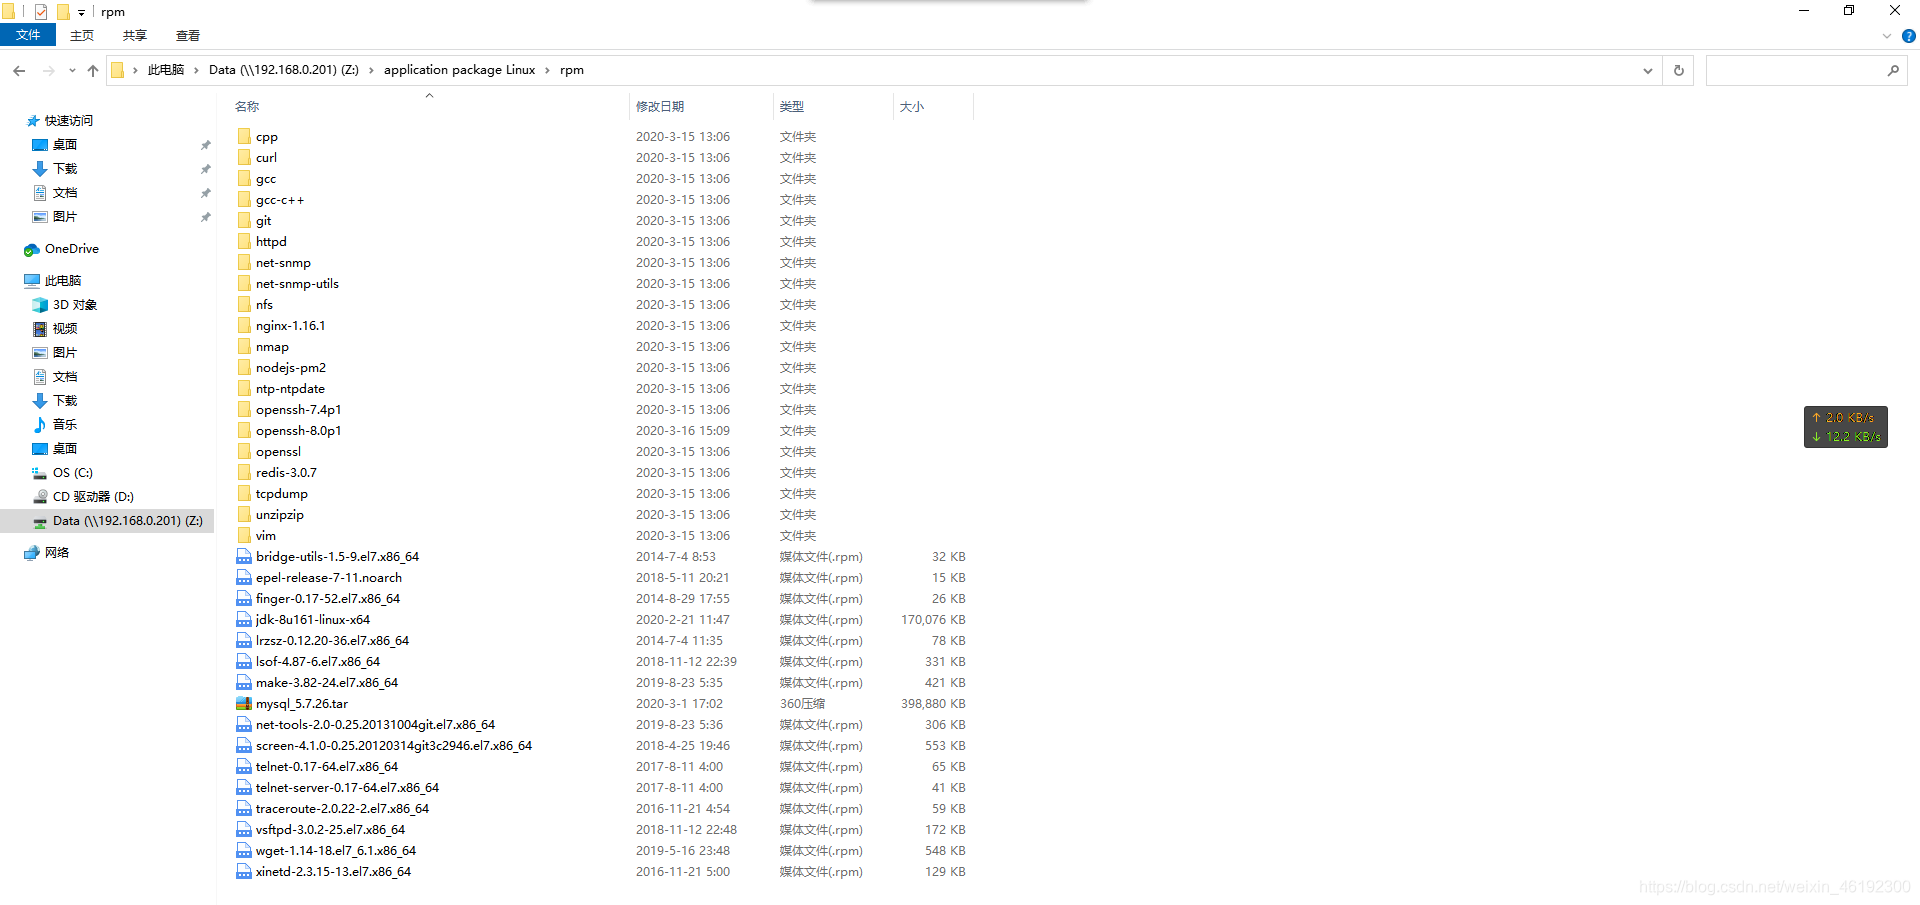
Task: Select pinned 桌面 under quick access
Action: [x=65, y=145]
